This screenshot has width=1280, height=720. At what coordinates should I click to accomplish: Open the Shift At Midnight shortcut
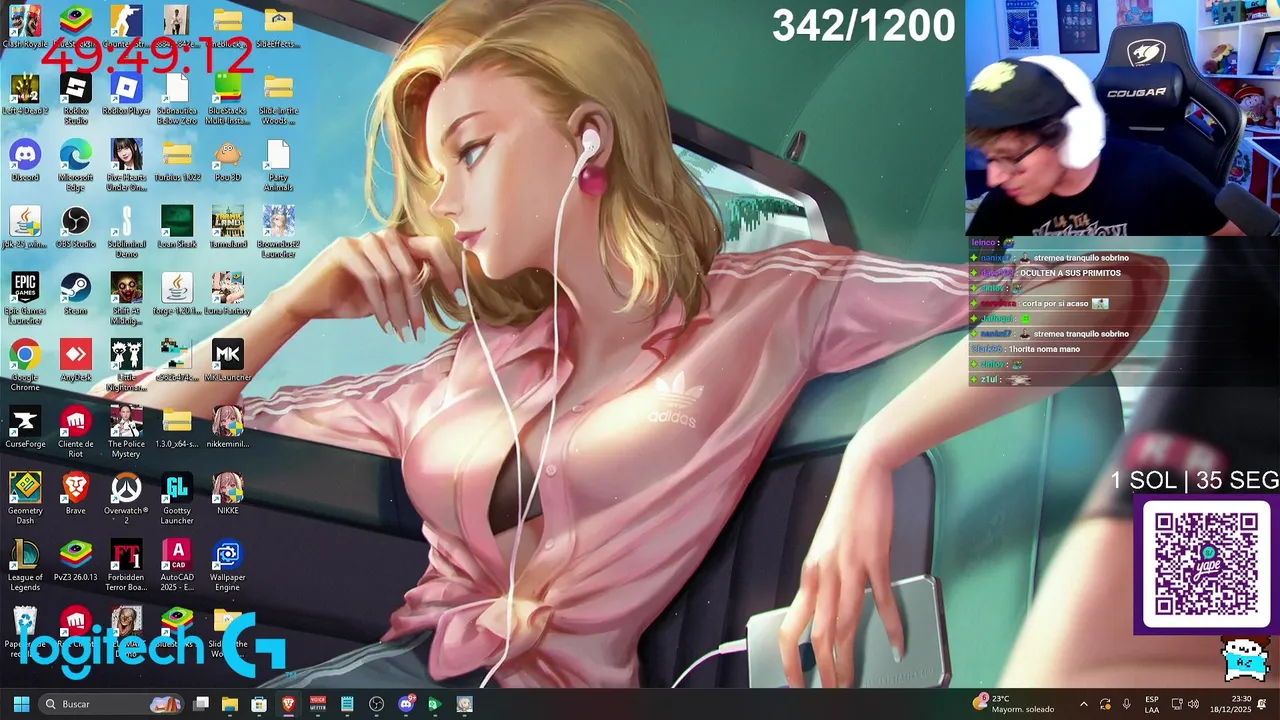(126, 299)
